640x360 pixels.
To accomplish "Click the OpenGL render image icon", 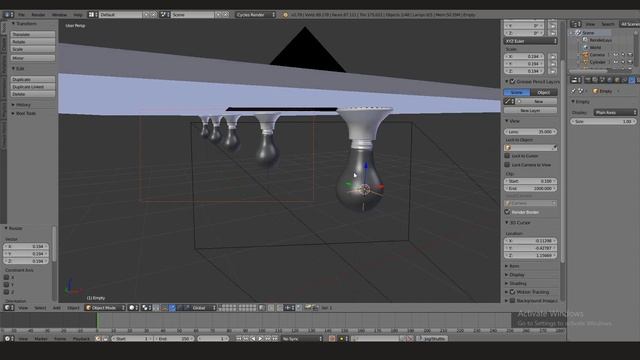I will tap(308, 308).
